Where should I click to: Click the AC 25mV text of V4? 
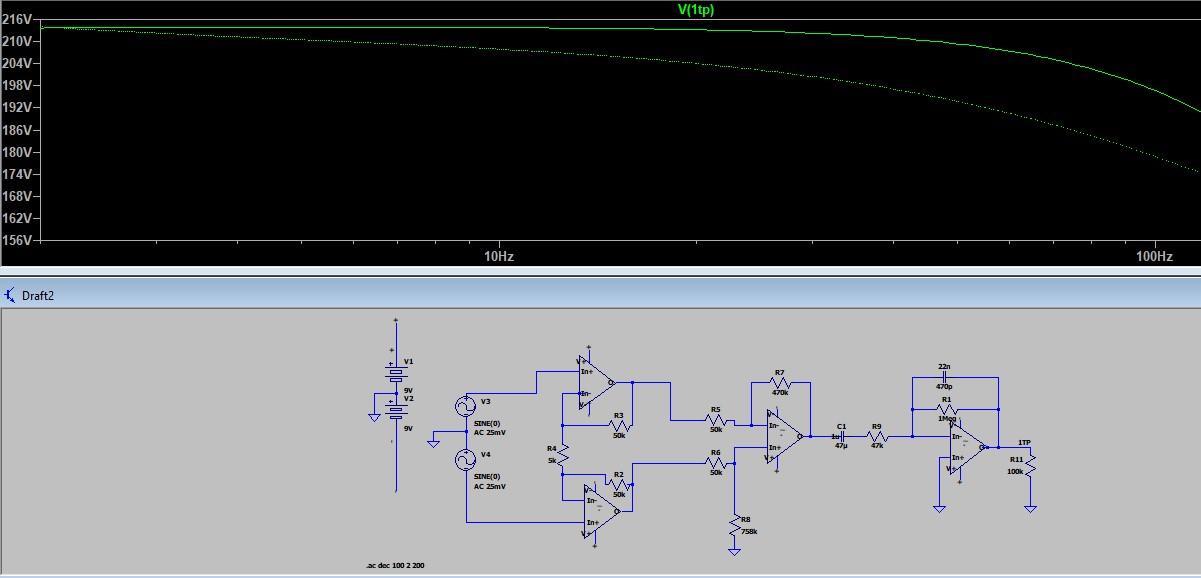tap(490, 486)
